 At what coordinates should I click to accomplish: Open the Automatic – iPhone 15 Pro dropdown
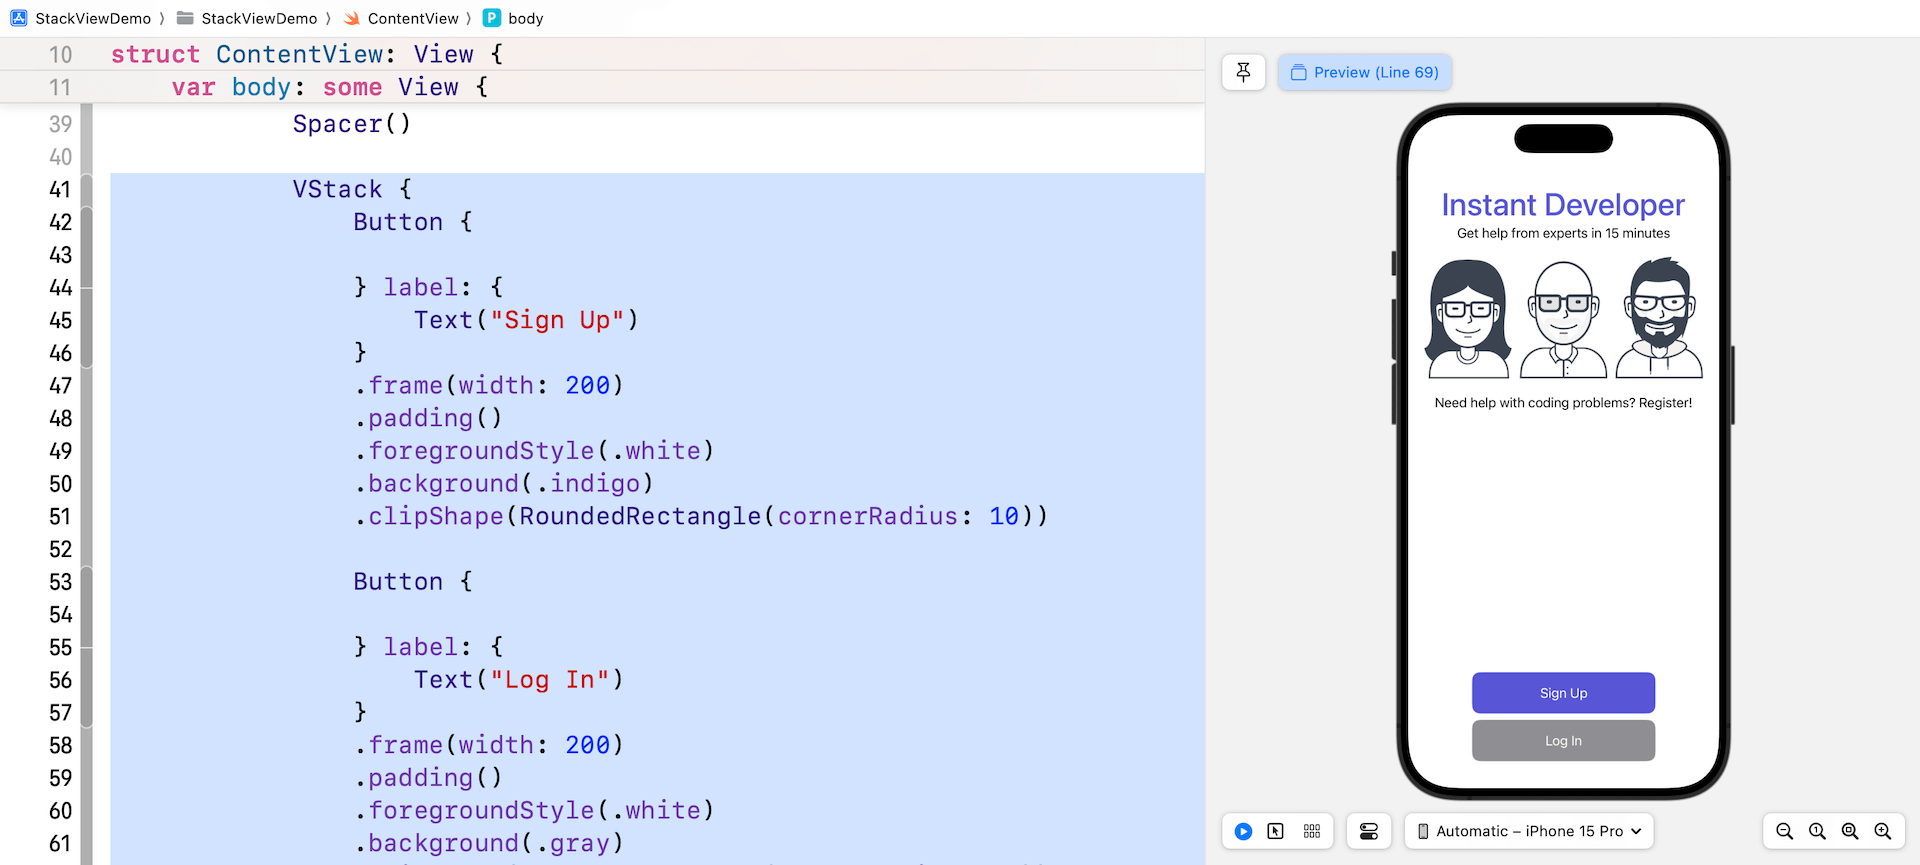point(1529,831)
